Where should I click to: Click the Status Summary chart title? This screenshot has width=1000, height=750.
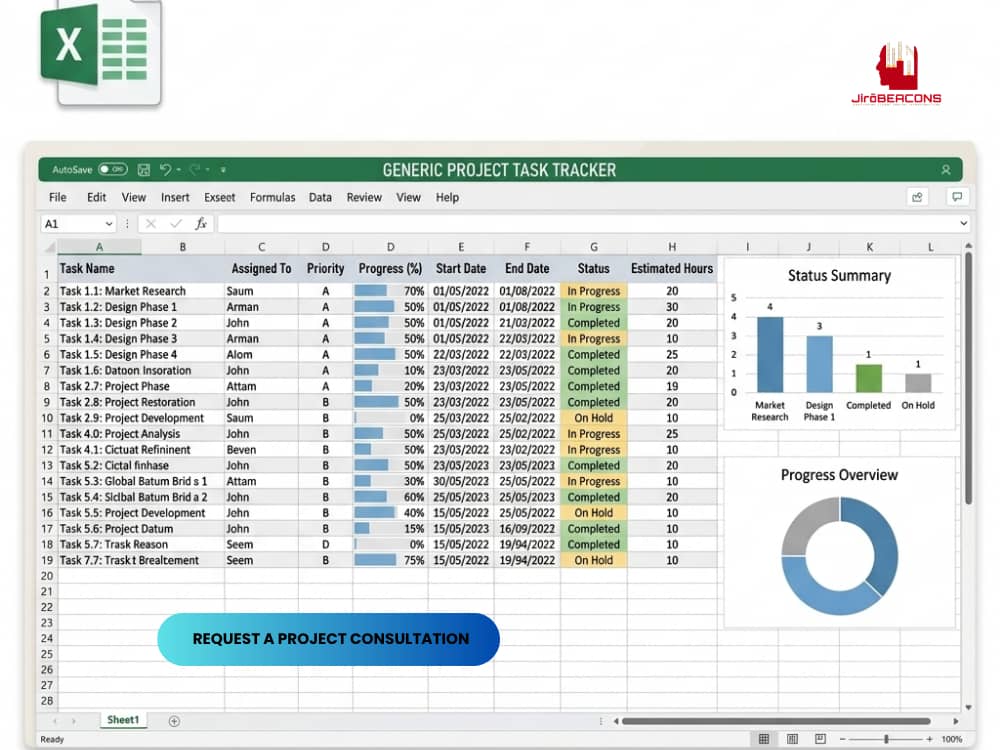pyautogui.click(x=839, y=276)
